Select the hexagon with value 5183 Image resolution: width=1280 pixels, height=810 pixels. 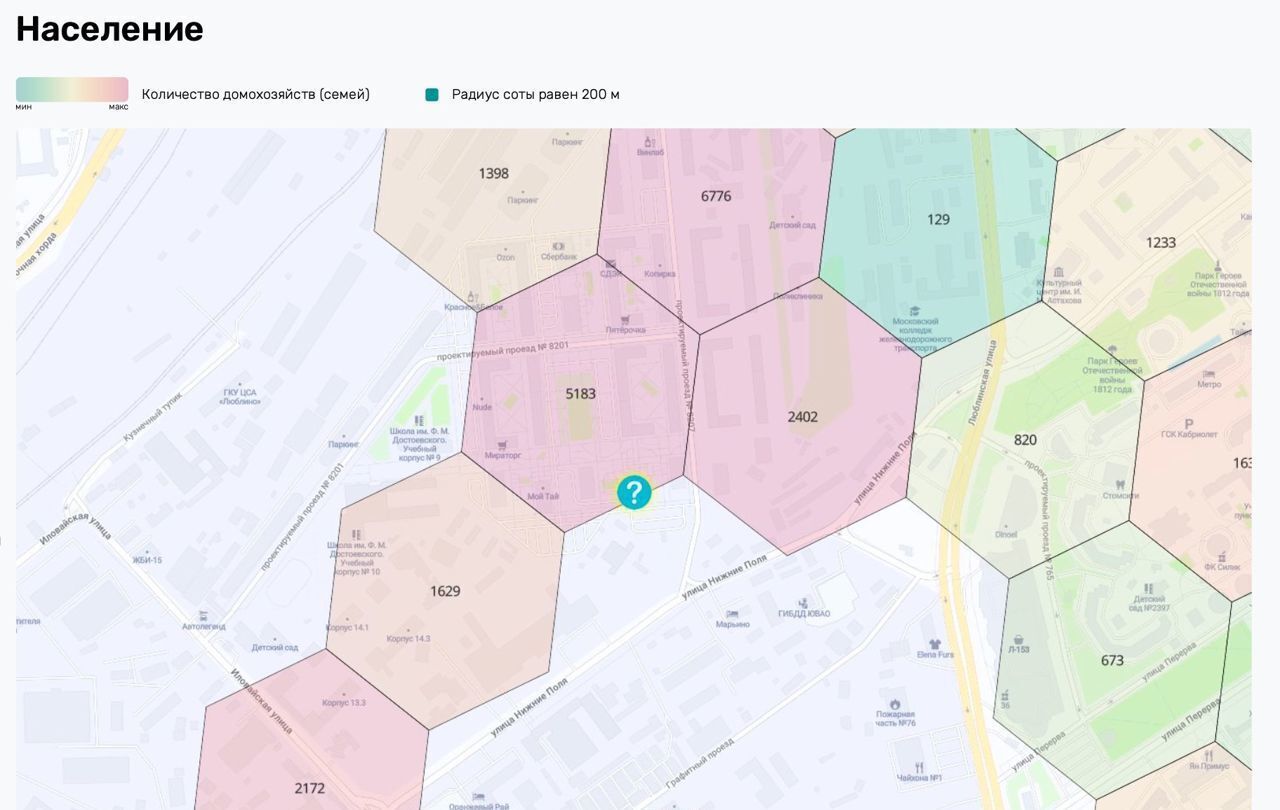[580, 393]
